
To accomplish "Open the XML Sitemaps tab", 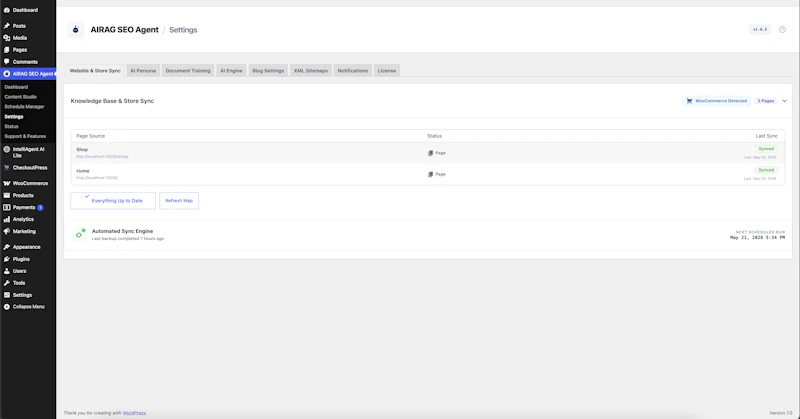I will (x=311, y=71).
